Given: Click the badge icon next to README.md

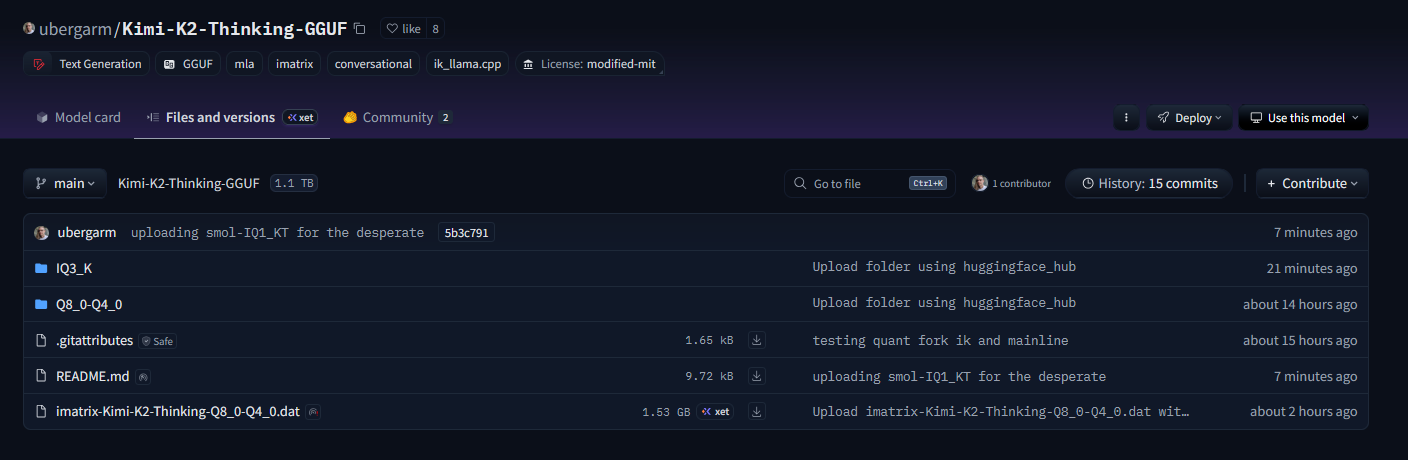Looking at the screenshot, I should pyautogui.click(x=143, y=377).
